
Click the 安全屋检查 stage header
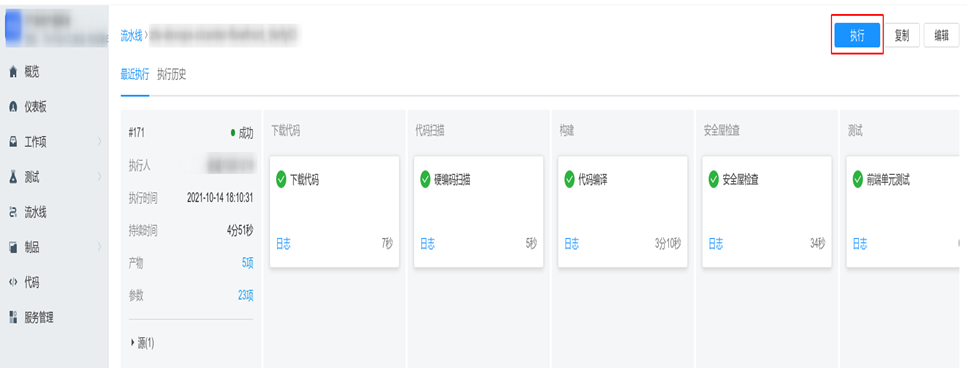click(722, 131)
